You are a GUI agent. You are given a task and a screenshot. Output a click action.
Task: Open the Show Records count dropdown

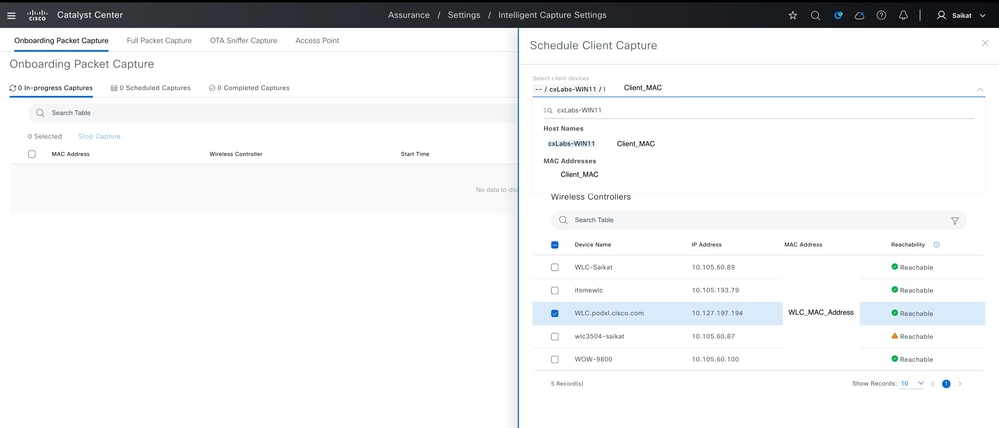coord(912,383)
